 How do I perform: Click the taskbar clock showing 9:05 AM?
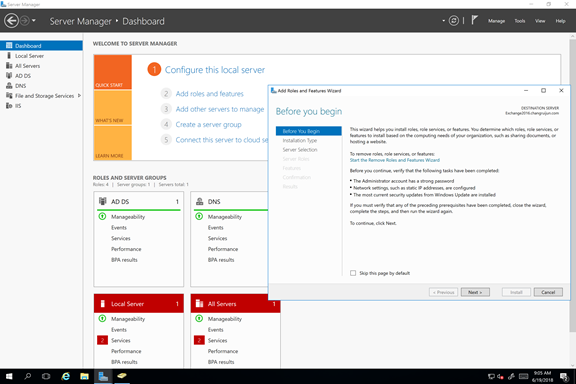(x=542, y=376)
